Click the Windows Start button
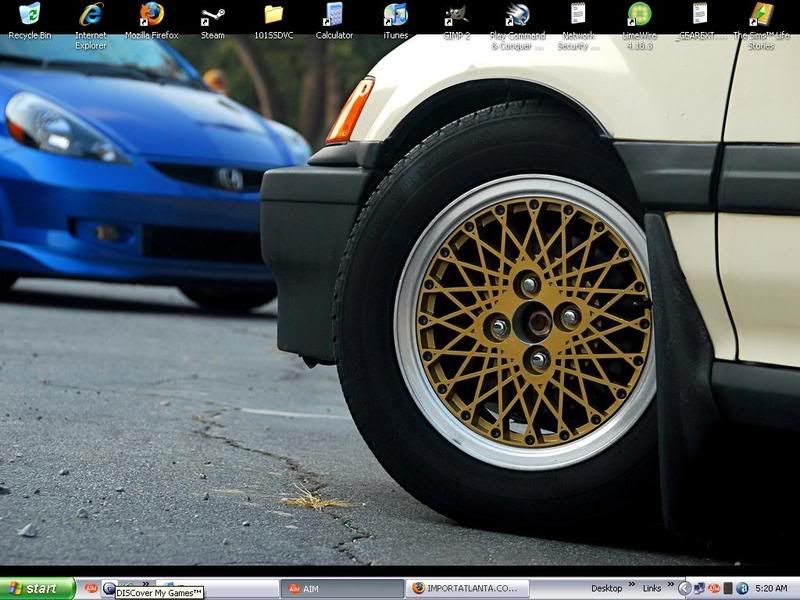 (x=37, y=588)
